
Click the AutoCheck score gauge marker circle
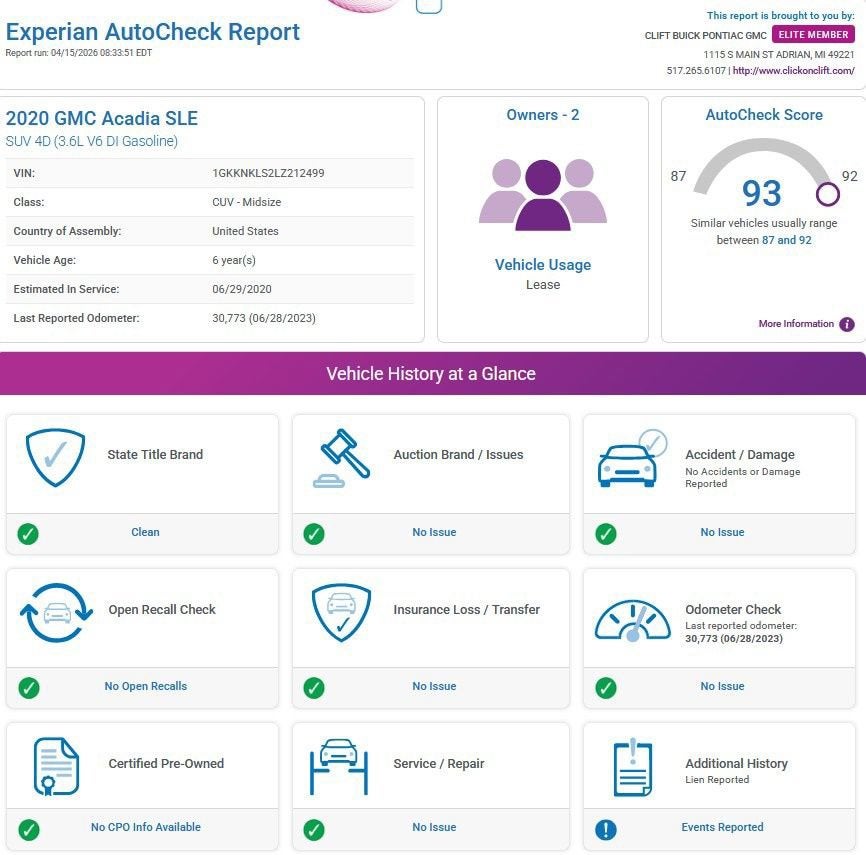click(827, 194)
